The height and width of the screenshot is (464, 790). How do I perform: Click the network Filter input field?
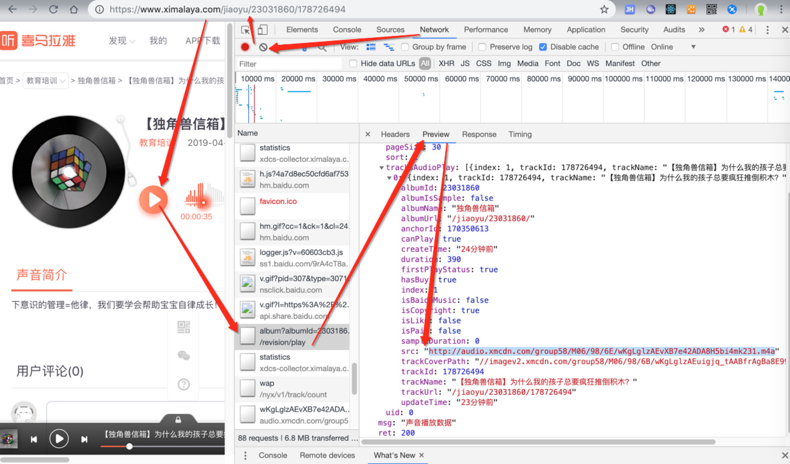coord(290,63)
